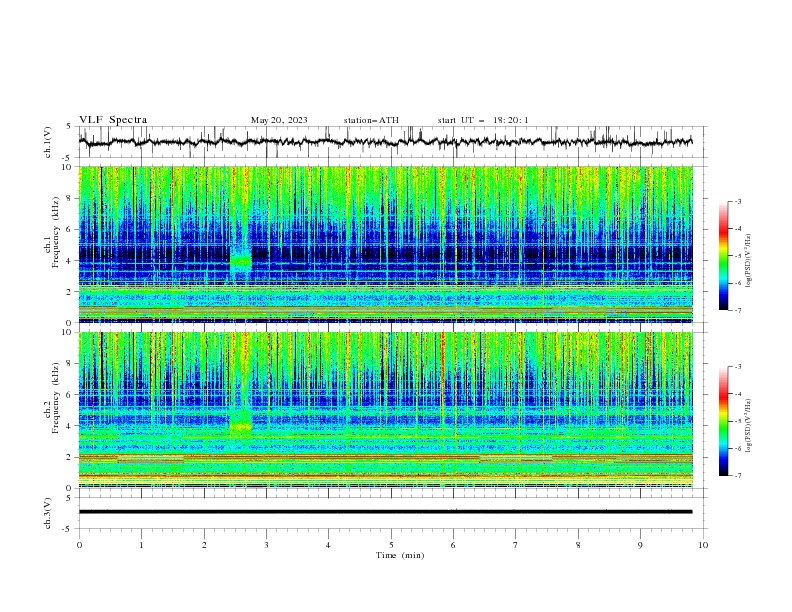Click time axis tick label "3"
Screen dimensions: 792x612
[x=266, y=545]
